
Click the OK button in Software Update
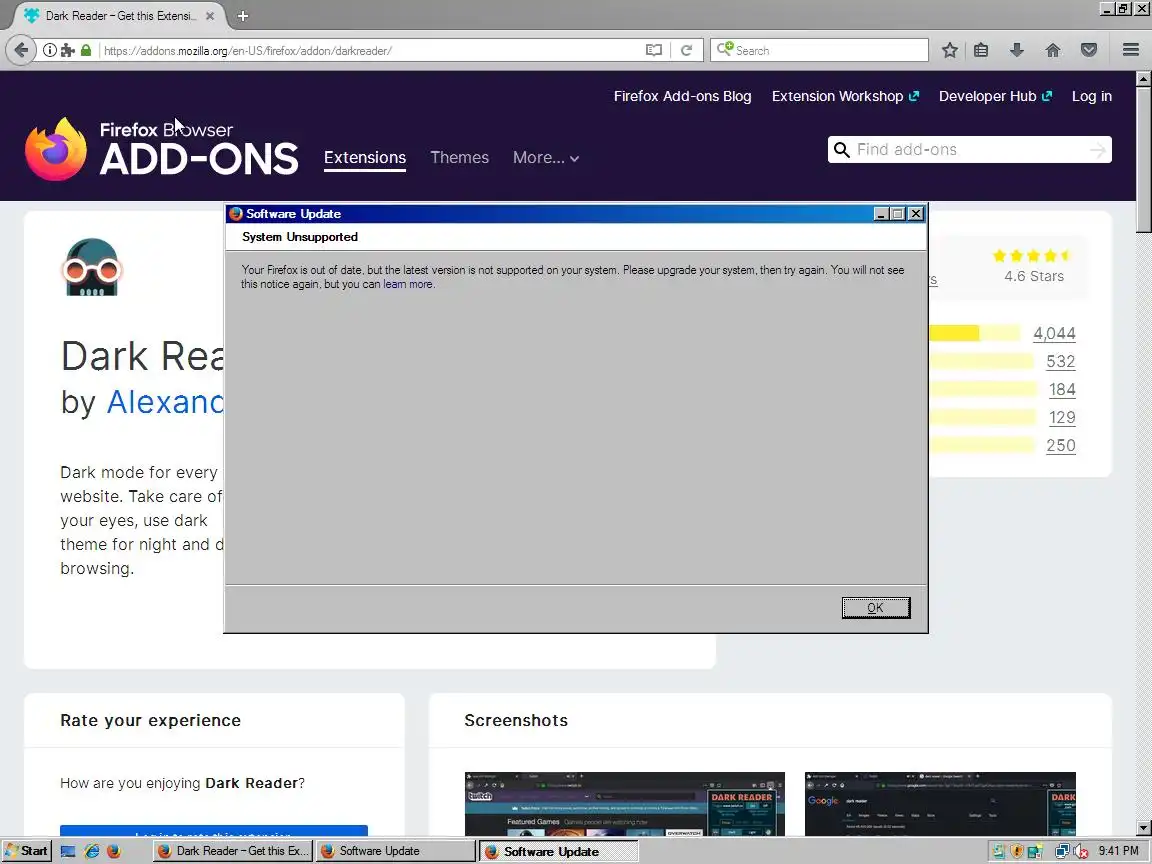876,608
